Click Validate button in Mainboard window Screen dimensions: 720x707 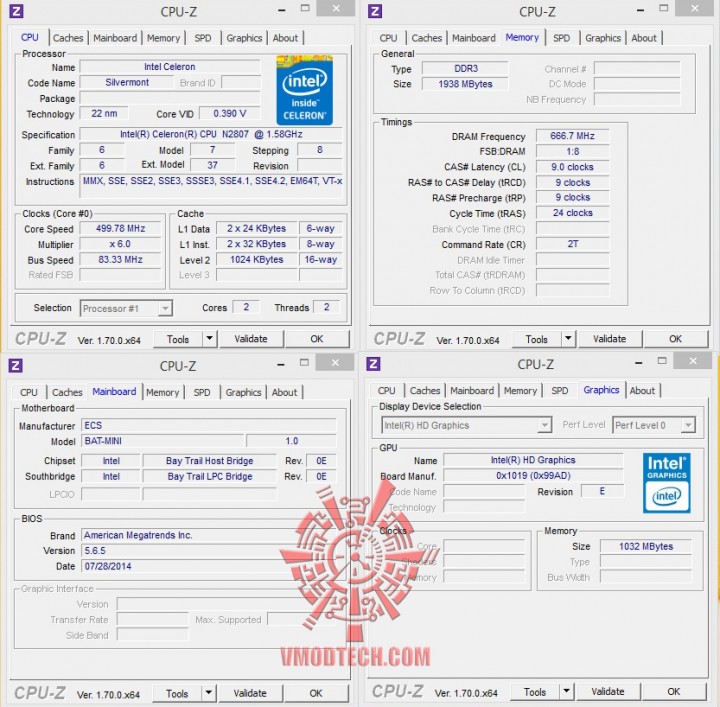click(250, 693)
